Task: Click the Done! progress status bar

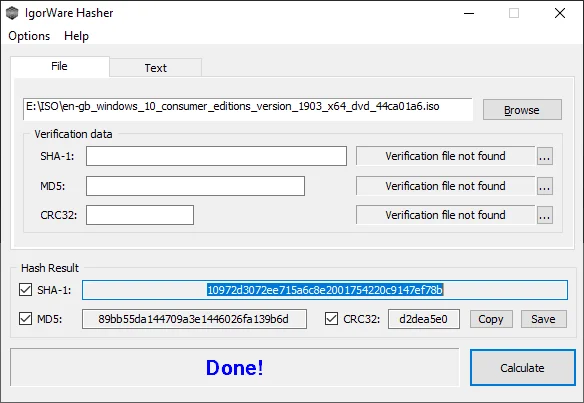Action: pos(235,368)
